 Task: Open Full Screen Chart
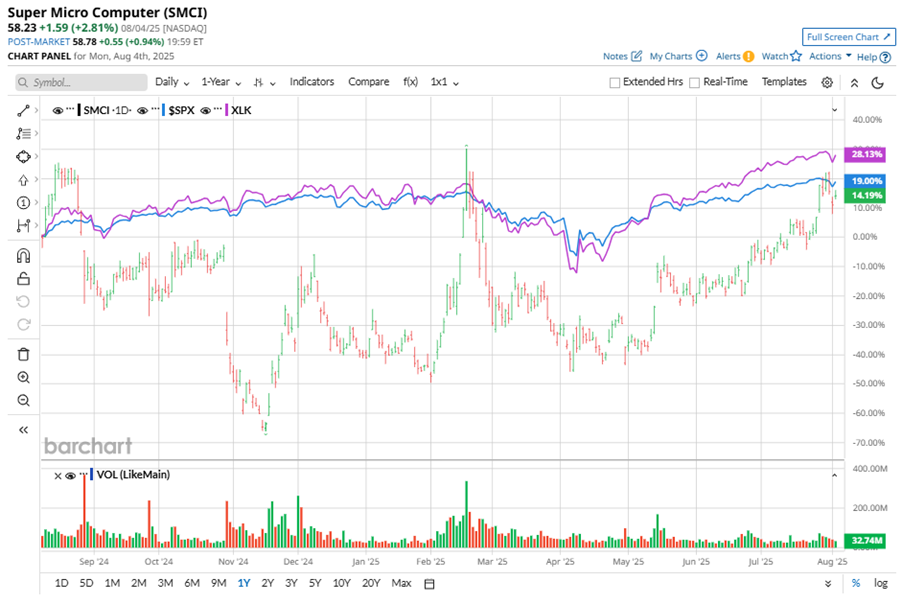coord(849,37)
